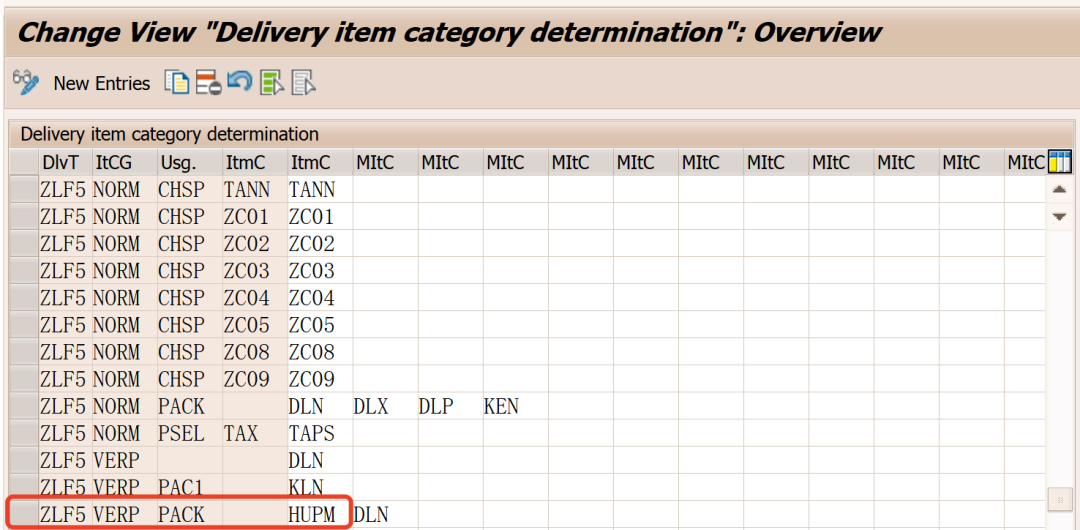Click the Deselect All icon
The height and width of the screenshot is (530, 1080).
click(304, 83)
